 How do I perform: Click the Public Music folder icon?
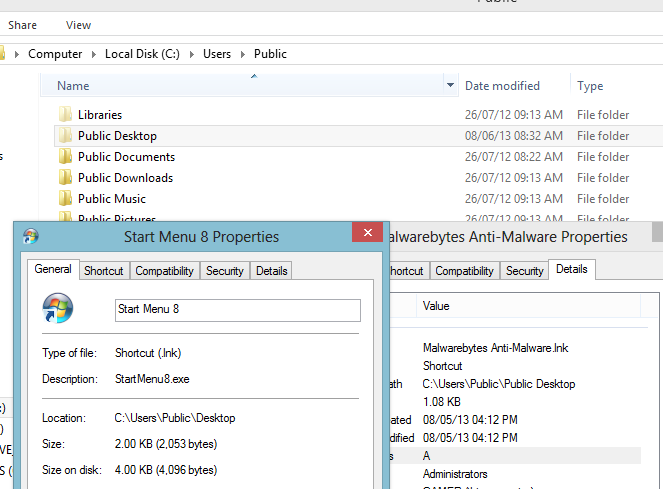66,199
